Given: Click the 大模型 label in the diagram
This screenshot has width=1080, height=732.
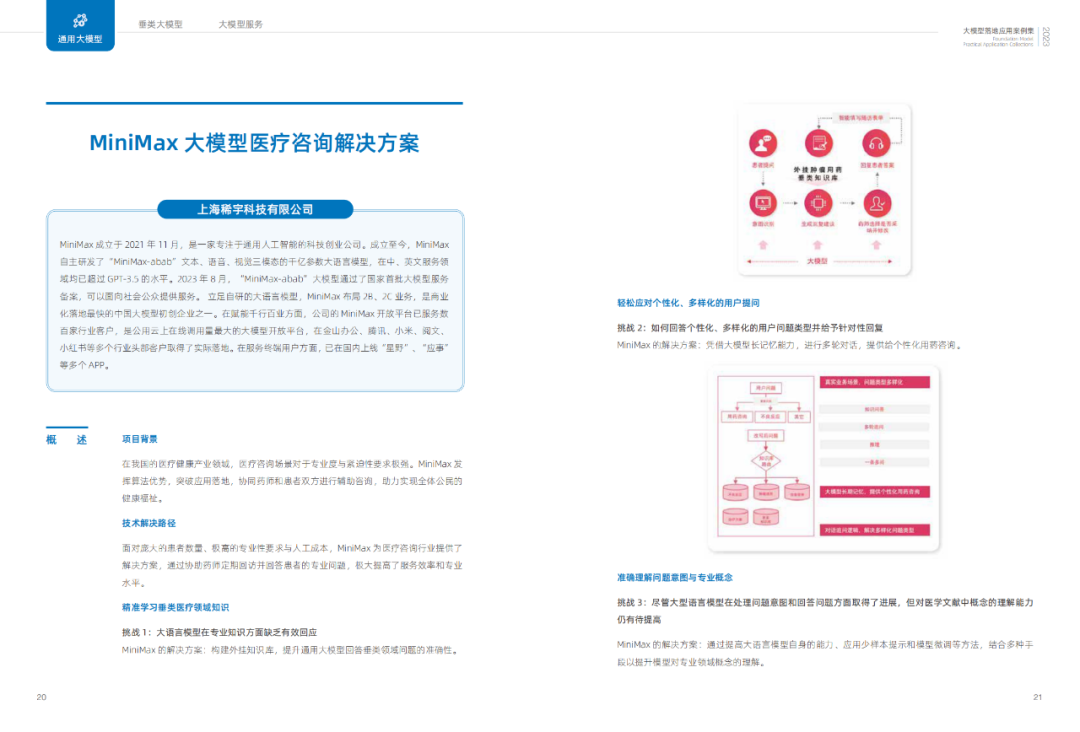Looking at the screenshot, I should [817, 261].
